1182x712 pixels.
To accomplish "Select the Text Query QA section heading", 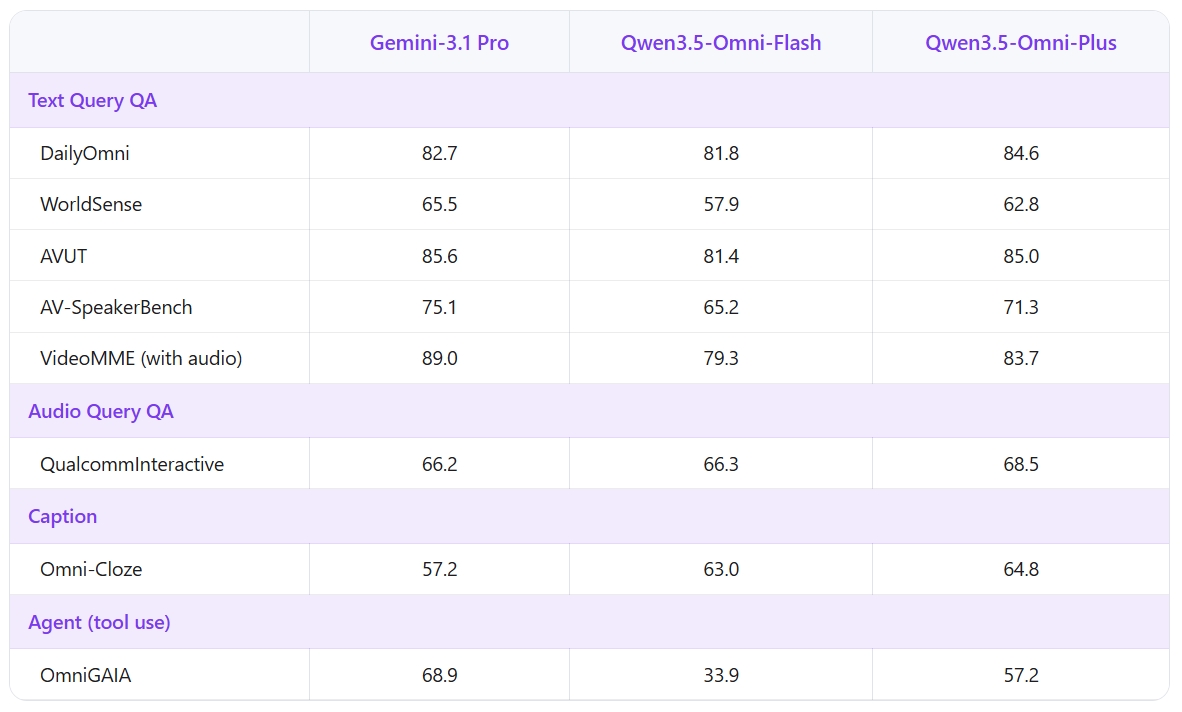I will coord(92,100).
